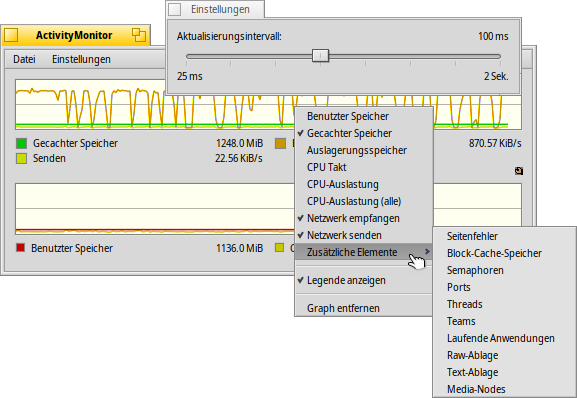Image resolution: width=577 pixels, height=398 pixels.
Task: Click the 1248.0 MiB value
Action: 240,143
